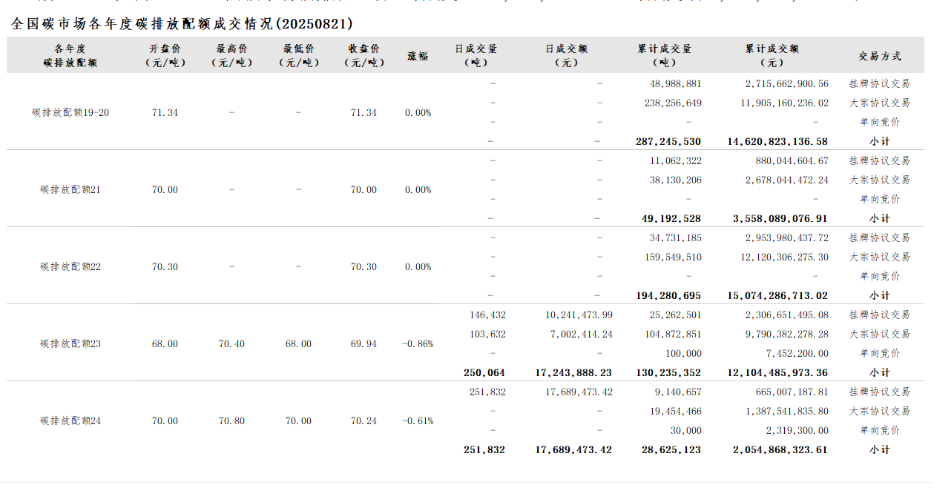Viewport: 943px width, 490px height.
Task: Select the subtotal volume 287,245,530 cell
Action: pos(668,141)
